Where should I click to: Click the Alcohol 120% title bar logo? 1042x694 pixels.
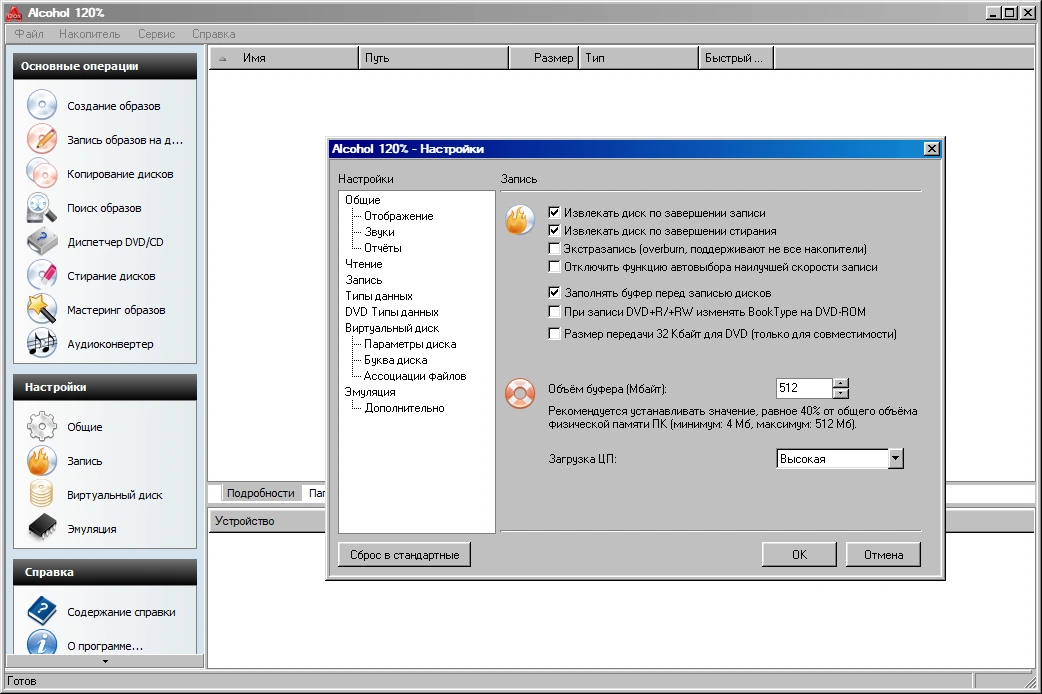[x=13, y=13]
